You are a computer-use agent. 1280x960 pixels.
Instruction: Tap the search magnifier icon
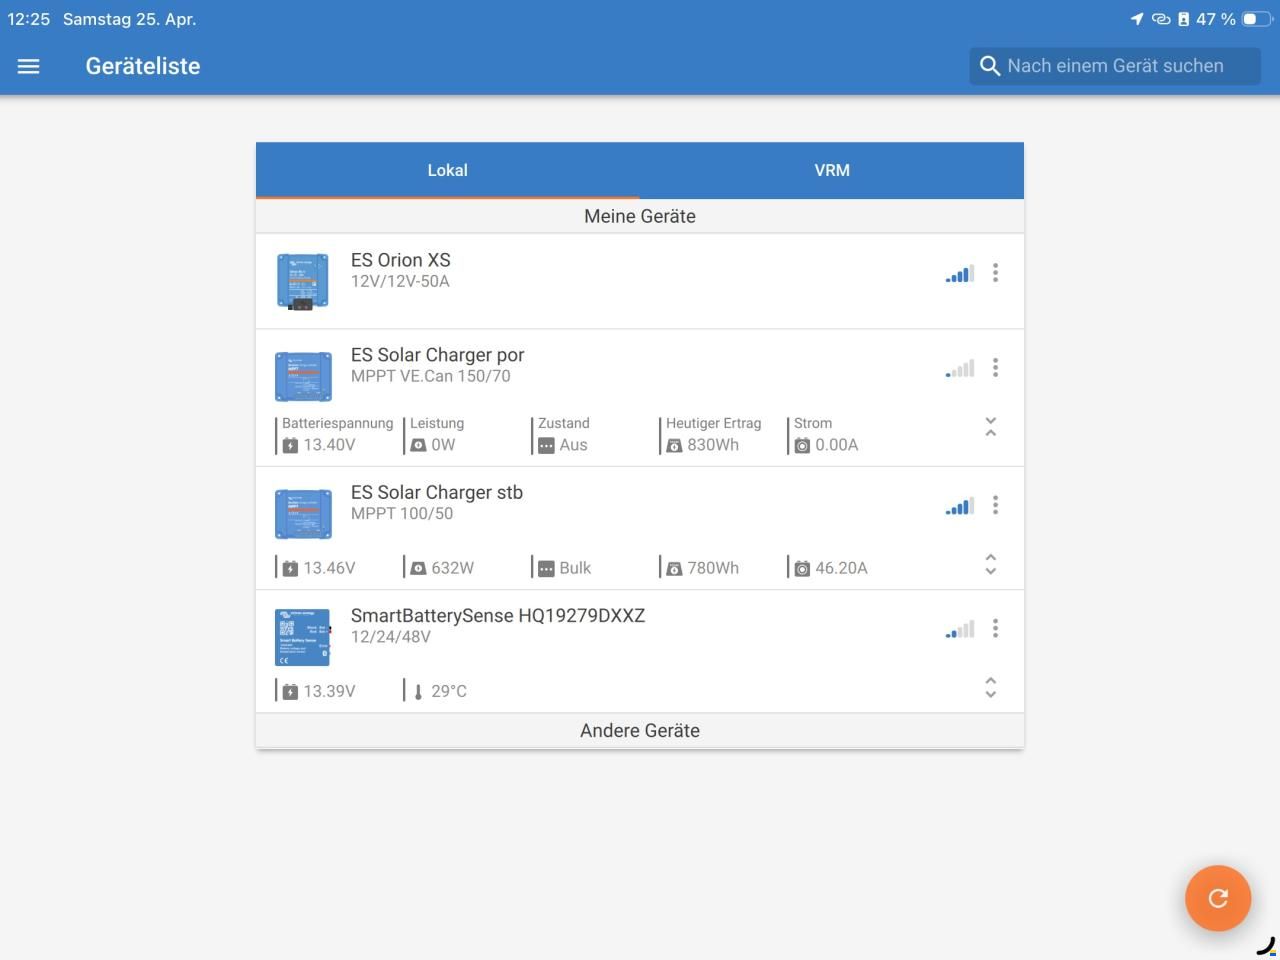[990, 66]
